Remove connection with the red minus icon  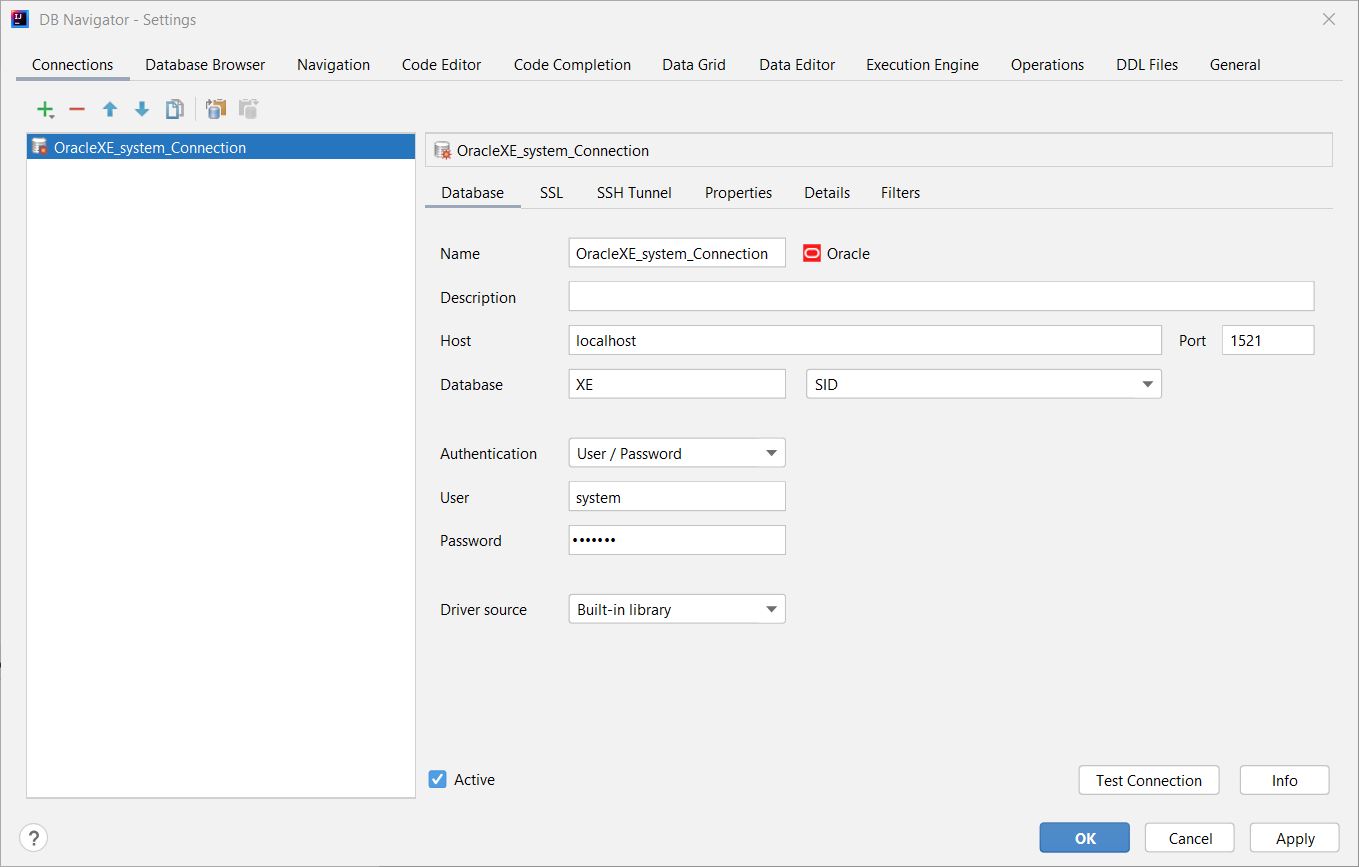coord(77,110)
